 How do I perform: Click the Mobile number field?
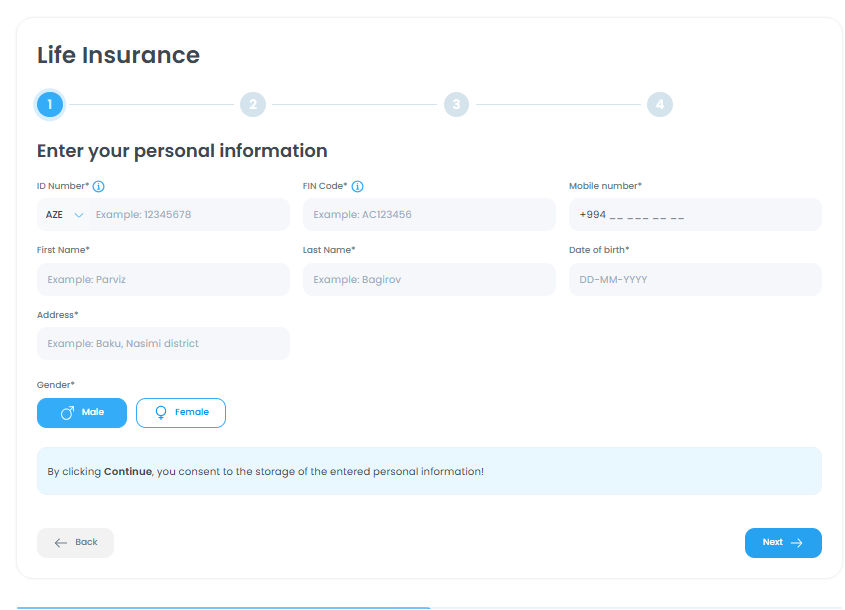(x=695, y=215)
